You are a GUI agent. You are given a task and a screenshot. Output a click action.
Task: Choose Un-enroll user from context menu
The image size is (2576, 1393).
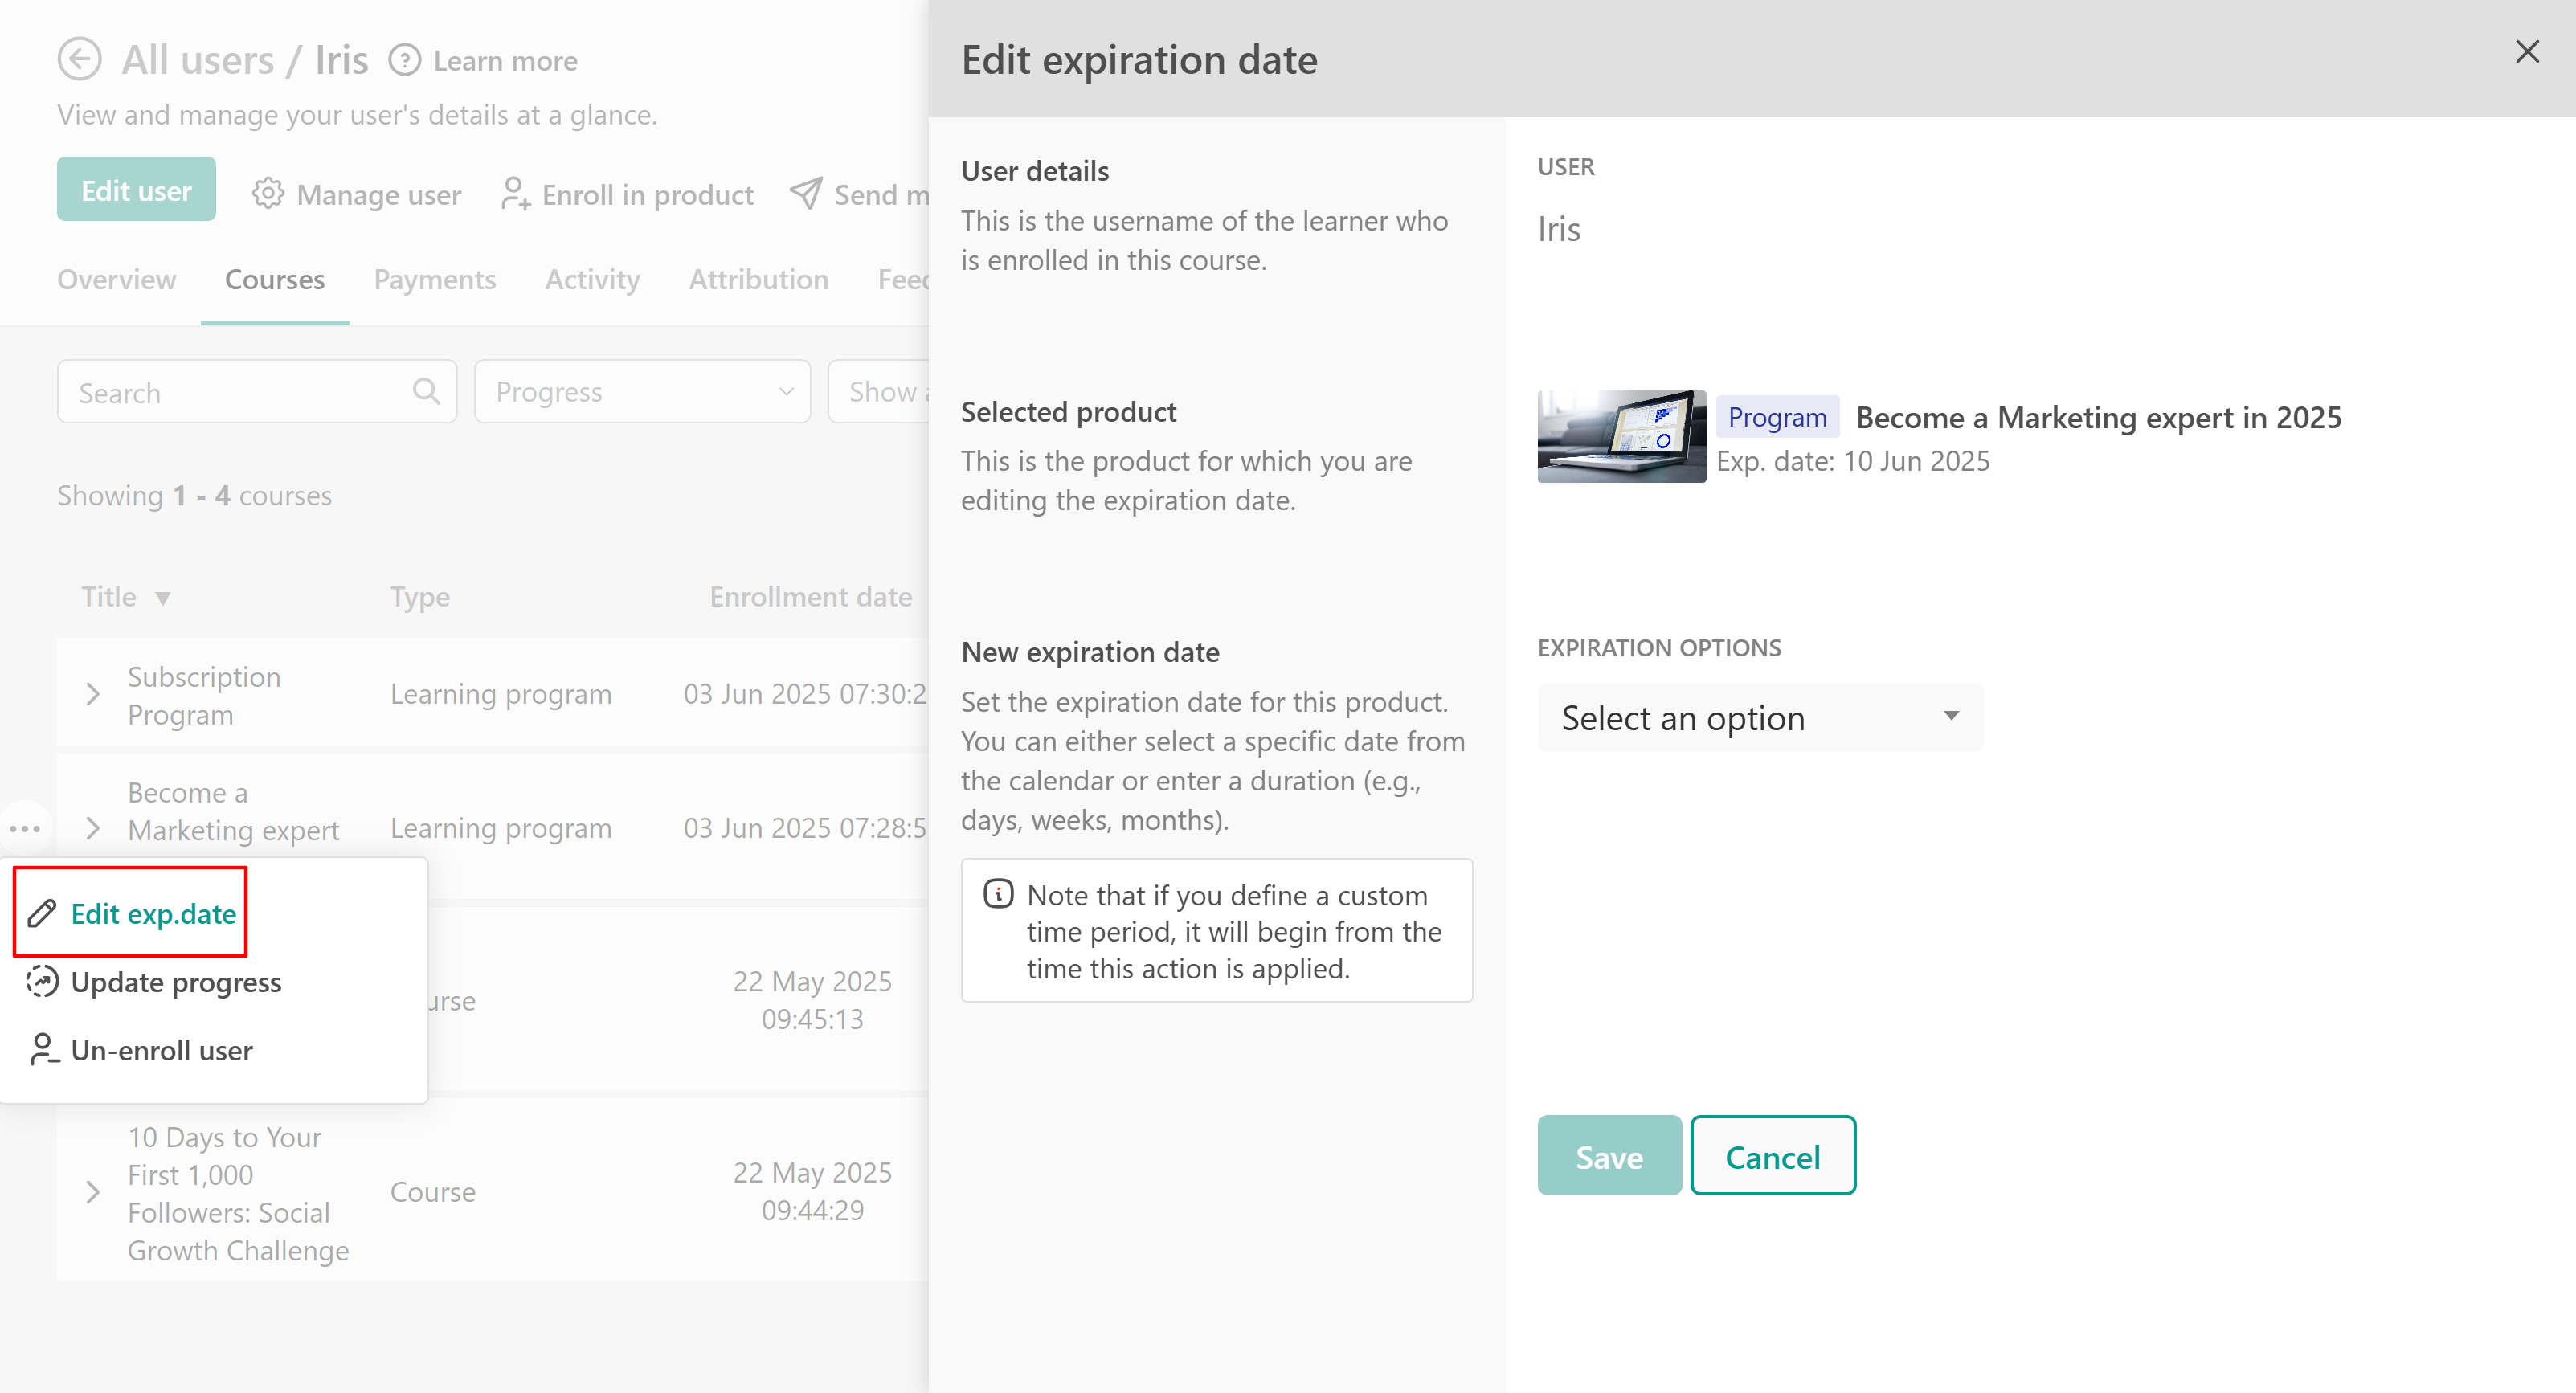tap(161, 1050)
